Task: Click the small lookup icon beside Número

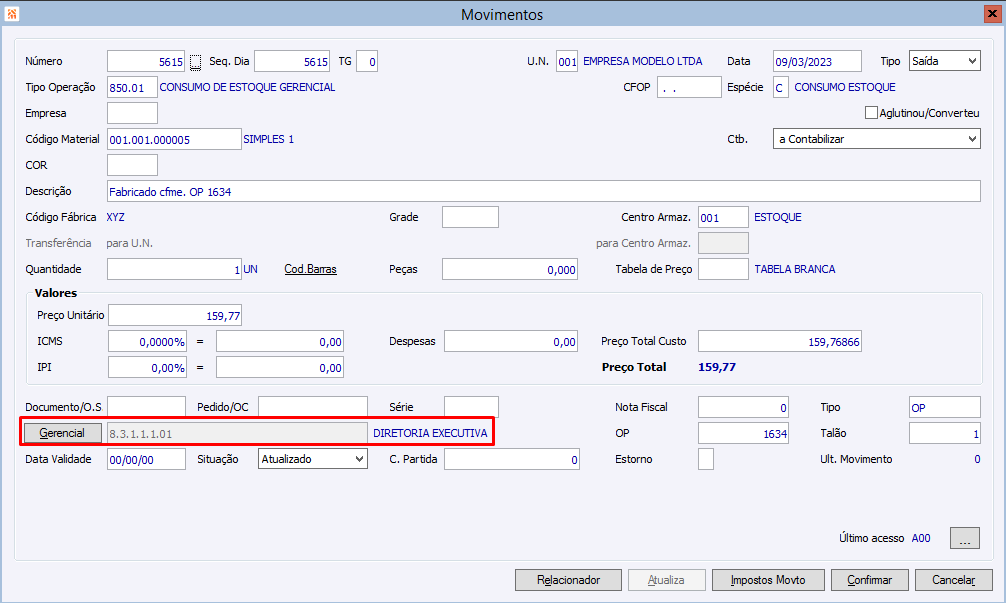Action: point(196,62)
